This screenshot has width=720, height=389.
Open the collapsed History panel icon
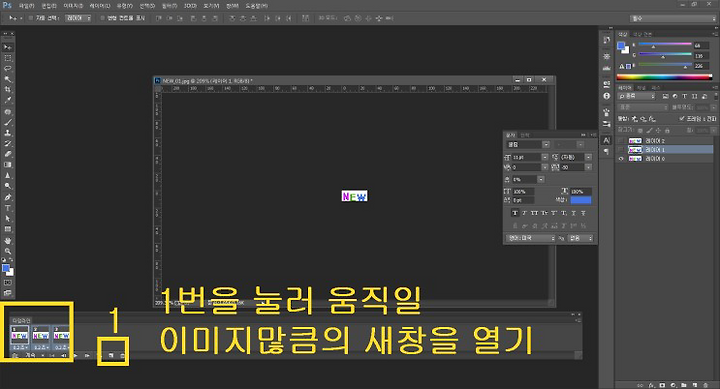point(607,40)
